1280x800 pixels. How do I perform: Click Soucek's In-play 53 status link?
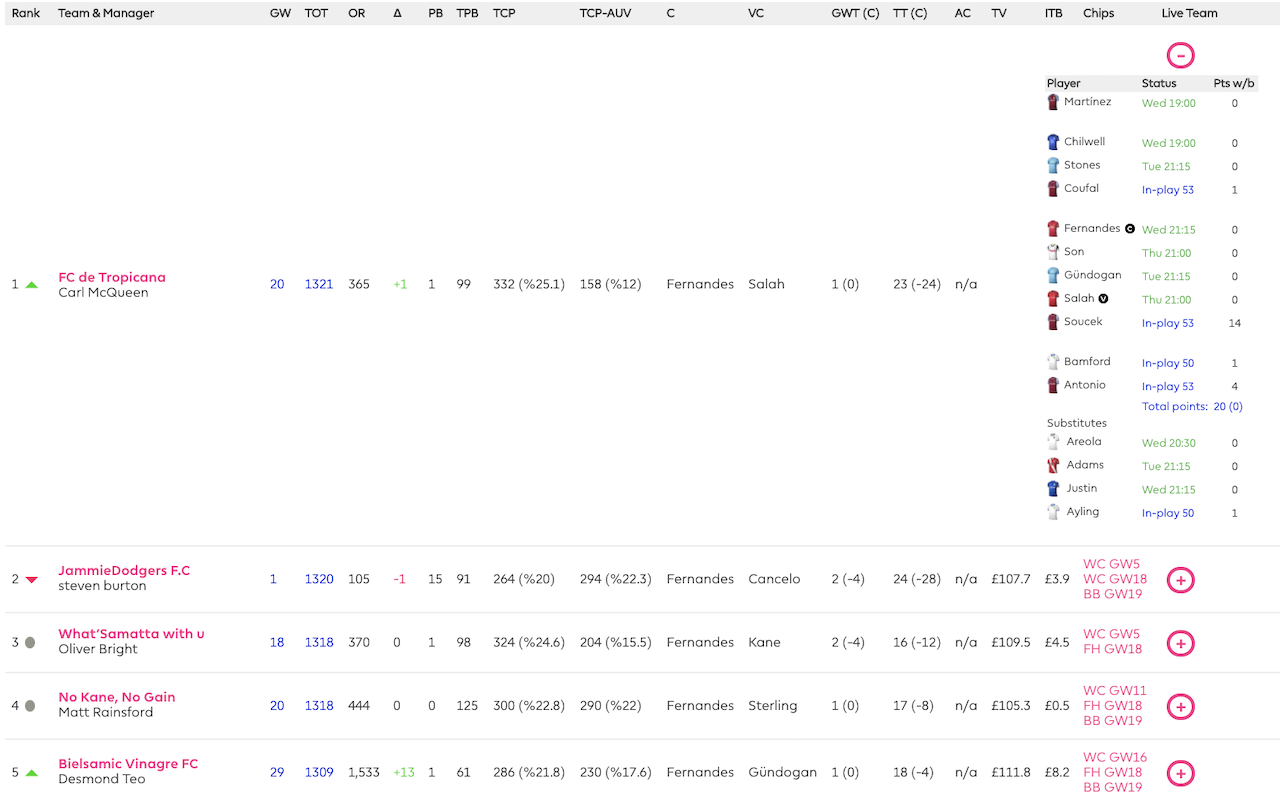(x=1167, y=322)
